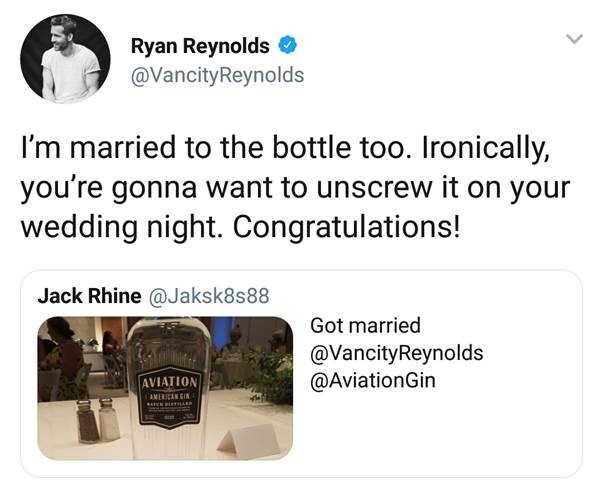
Task: Select the main tweet text about bottle
Action: 295,188
